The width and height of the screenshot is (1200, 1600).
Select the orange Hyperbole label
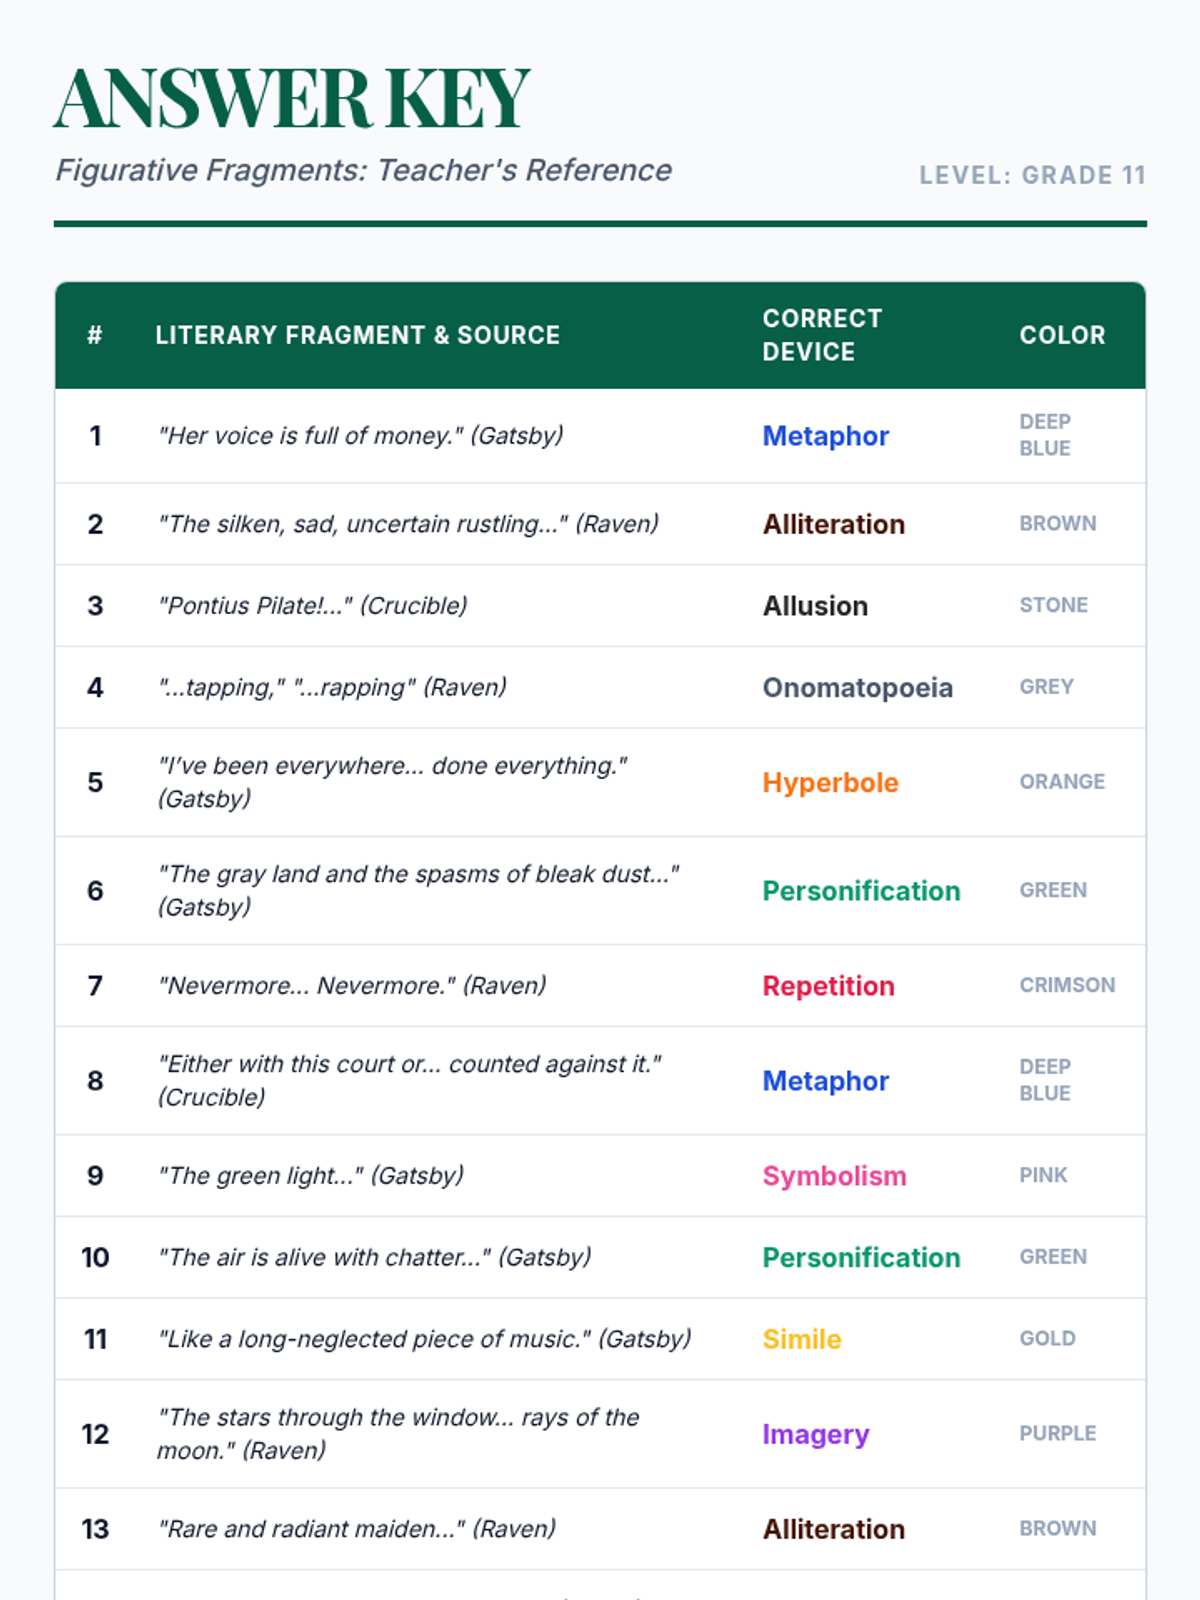(830, 783)
